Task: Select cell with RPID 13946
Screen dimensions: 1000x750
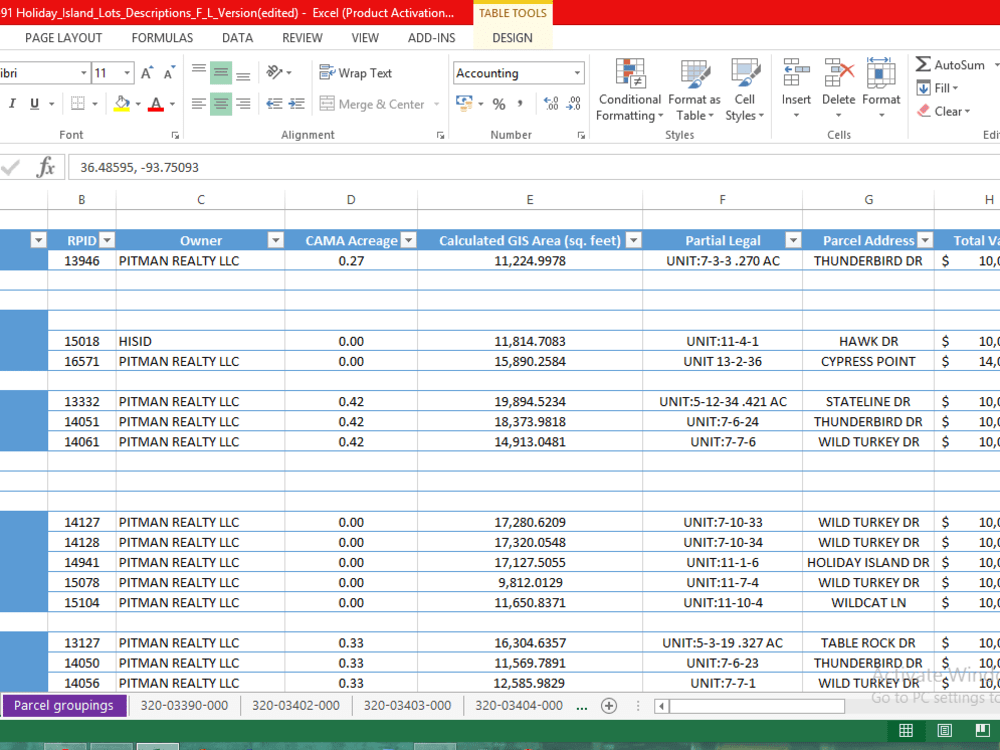Action: [82, 261]
